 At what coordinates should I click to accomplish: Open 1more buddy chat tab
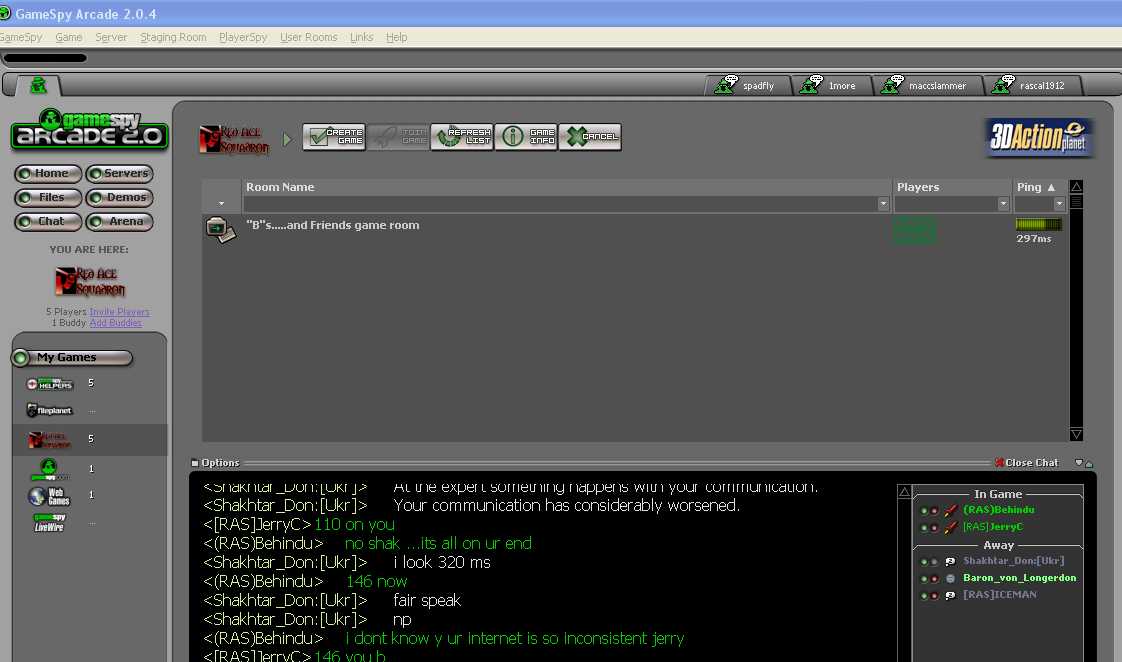[x=831, y=85]
